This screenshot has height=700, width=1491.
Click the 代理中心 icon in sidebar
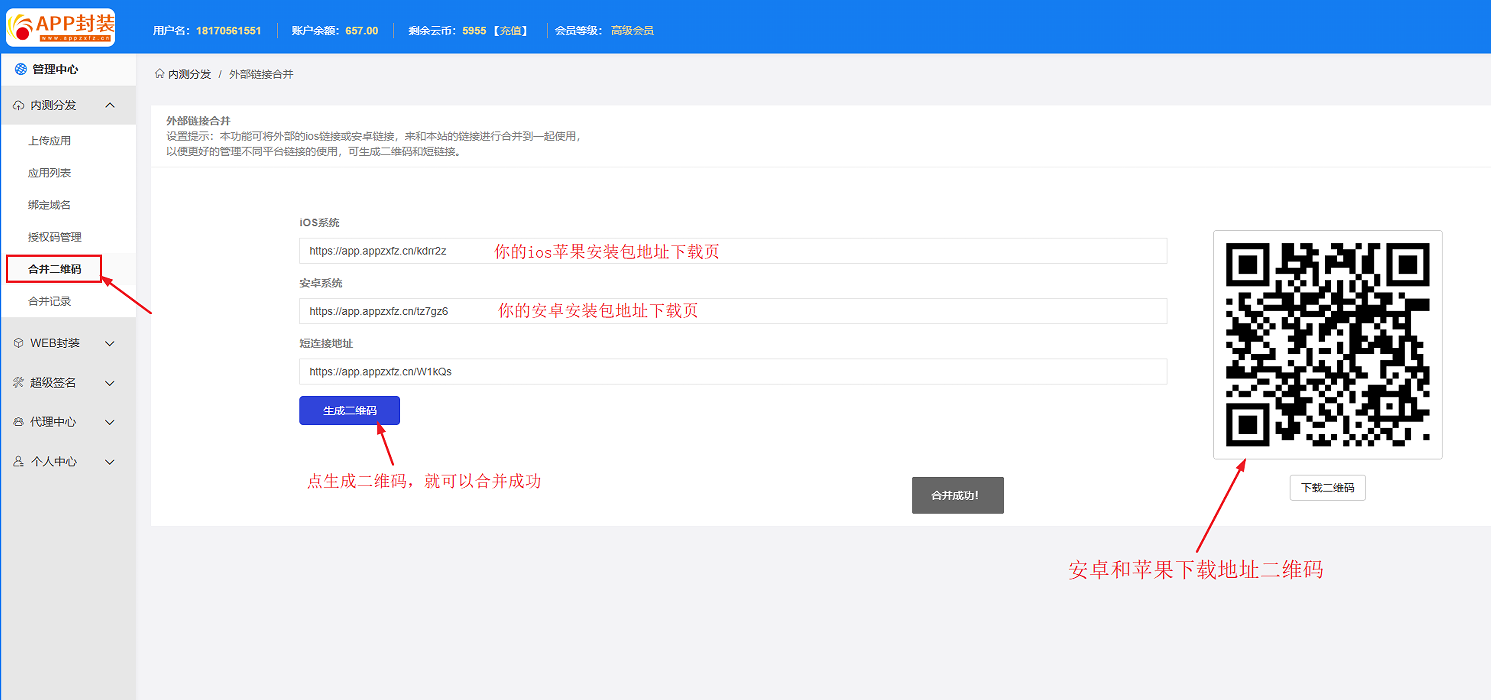(x=19, y=422)
